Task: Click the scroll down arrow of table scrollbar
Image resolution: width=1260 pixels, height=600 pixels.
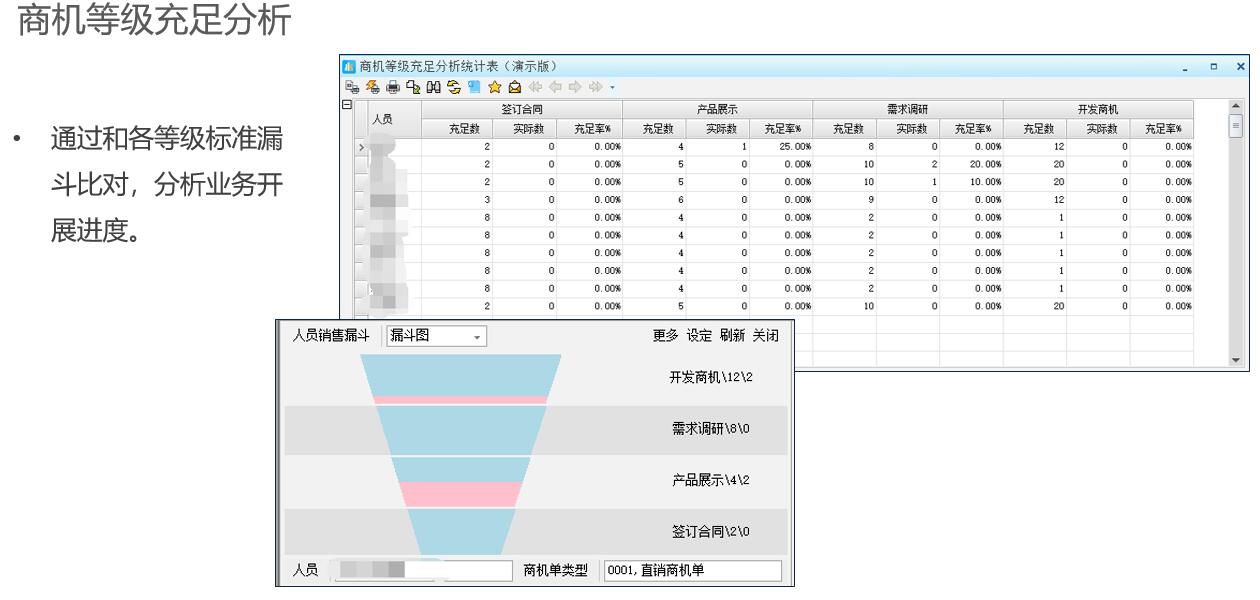Action: coord(1235,360)
